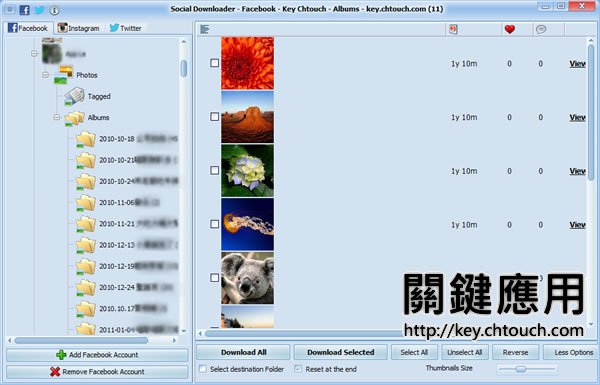Screen dimensions: 600x385
Task: Select the koala thumbnail
Action: 248,278
